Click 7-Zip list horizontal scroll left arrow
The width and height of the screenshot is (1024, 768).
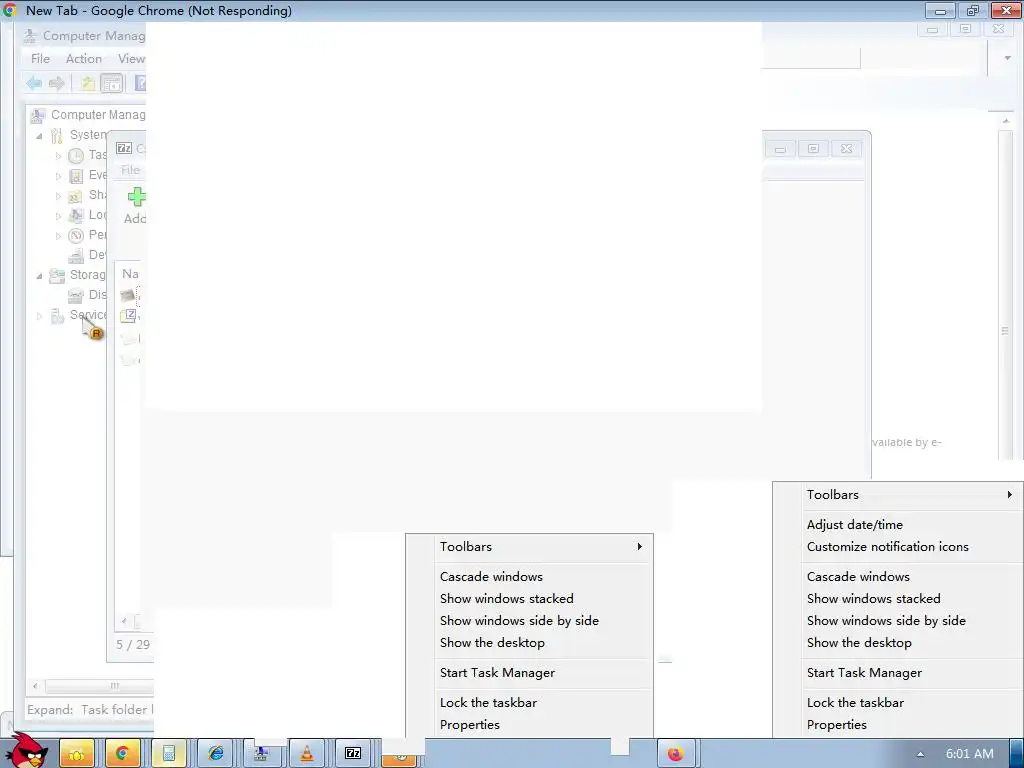pos(124,621)
